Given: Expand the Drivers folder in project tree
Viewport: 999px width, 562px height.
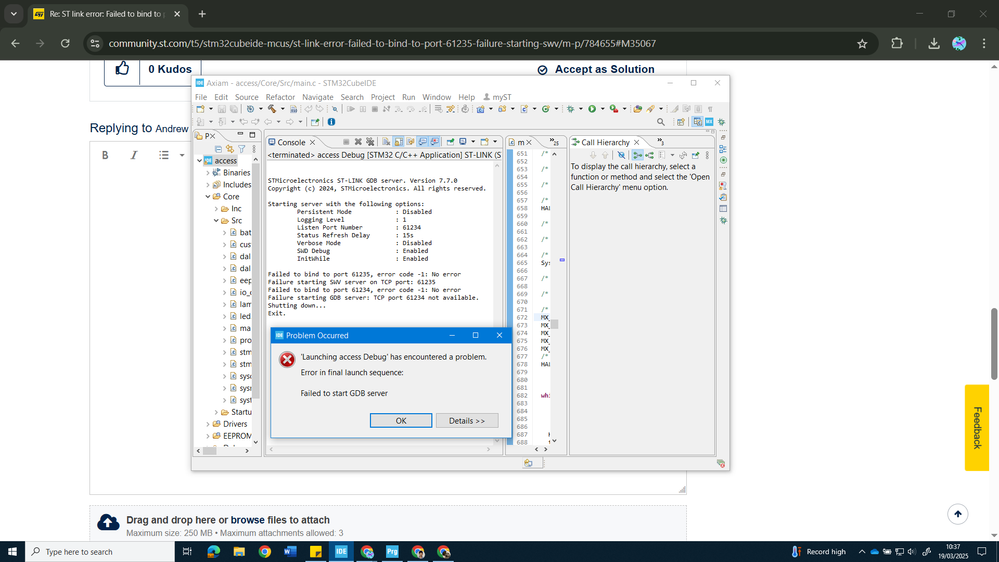Looking at the screenshot, I should click(208, 424).
